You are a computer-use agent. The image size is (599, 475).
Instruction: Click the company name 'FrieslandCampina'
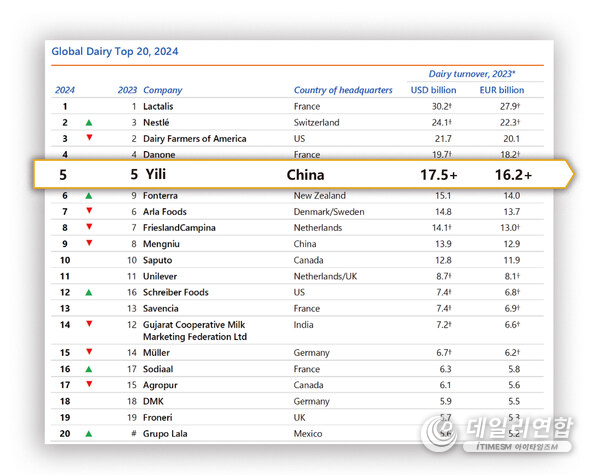pos(180,228)
